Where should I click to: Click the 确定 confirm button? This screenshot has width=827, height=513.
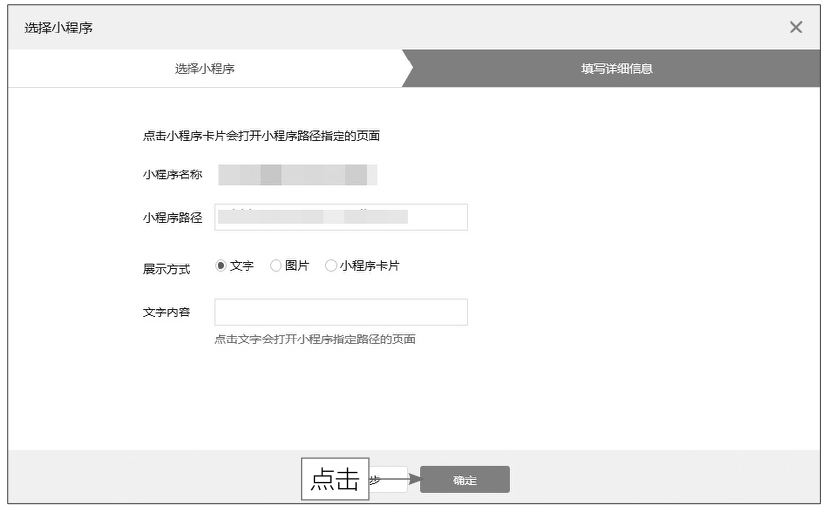(x=465, y=480)
